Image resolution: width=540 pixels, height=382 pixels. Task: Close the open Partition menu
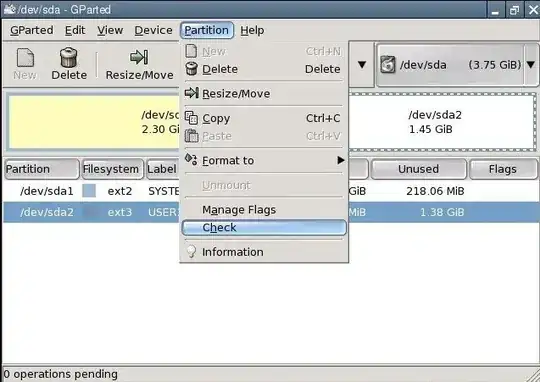point(207,30)
